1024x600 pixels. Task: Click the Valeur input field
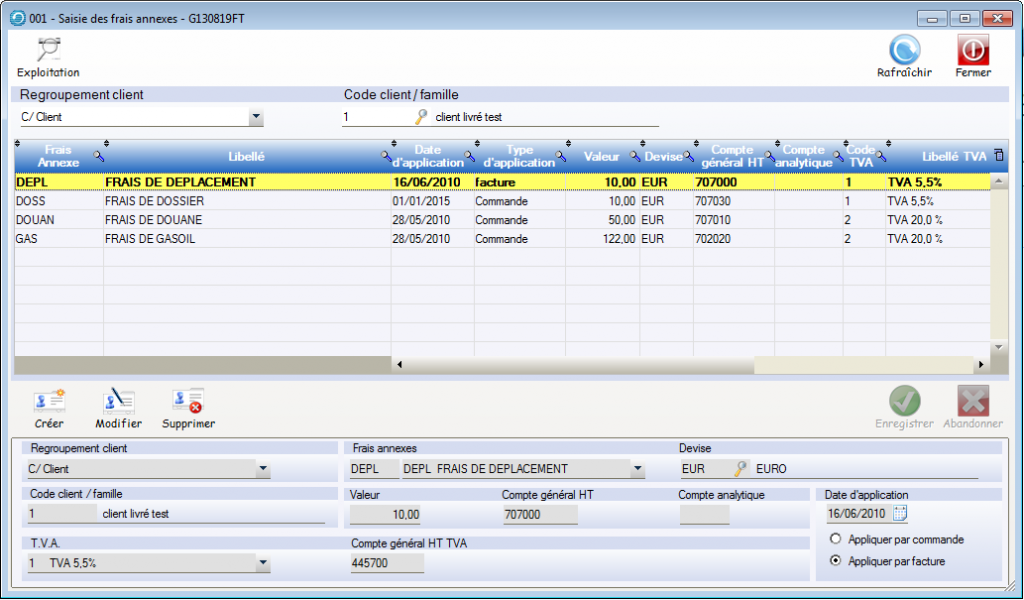[386, 515]
